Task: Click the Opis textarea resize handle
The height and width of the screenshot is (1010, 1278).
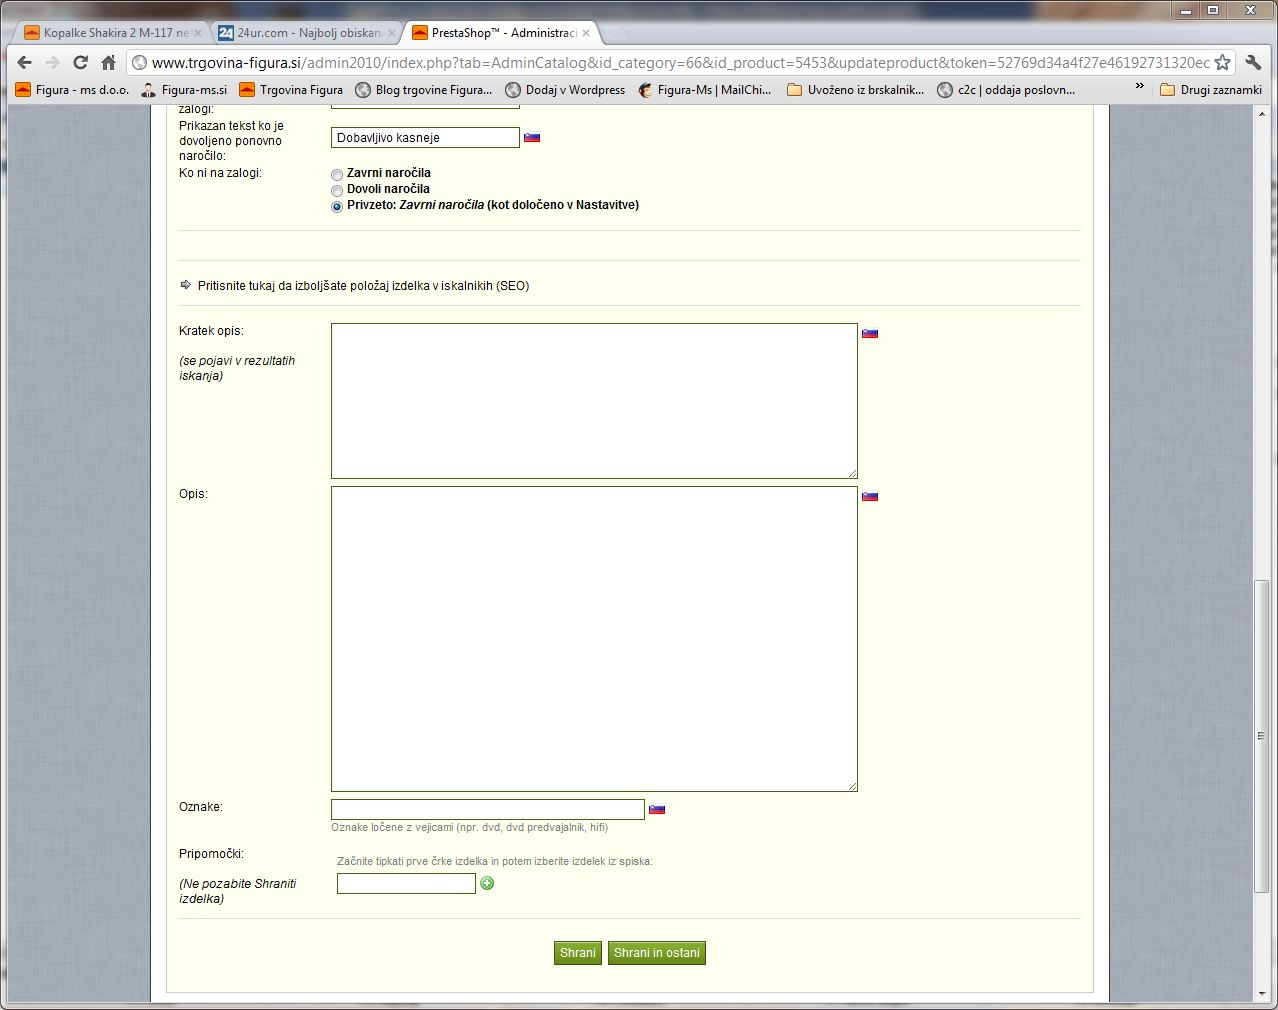Action: tap(853, 787)
